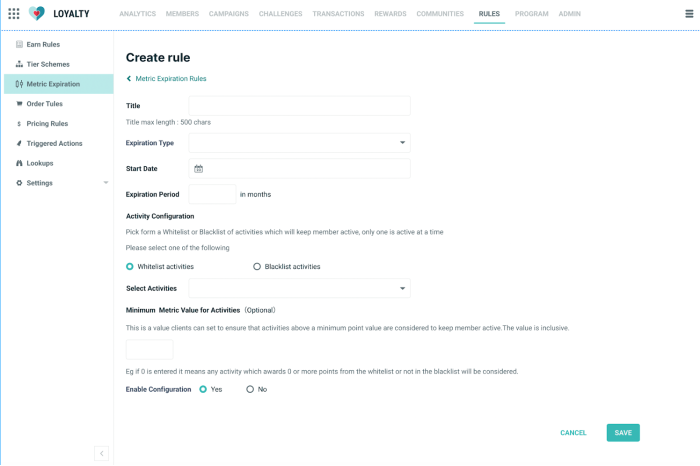Click the Earn Rules sidebar icon
The width and height of the screenshot is (700, 466).
pos(20,45)
